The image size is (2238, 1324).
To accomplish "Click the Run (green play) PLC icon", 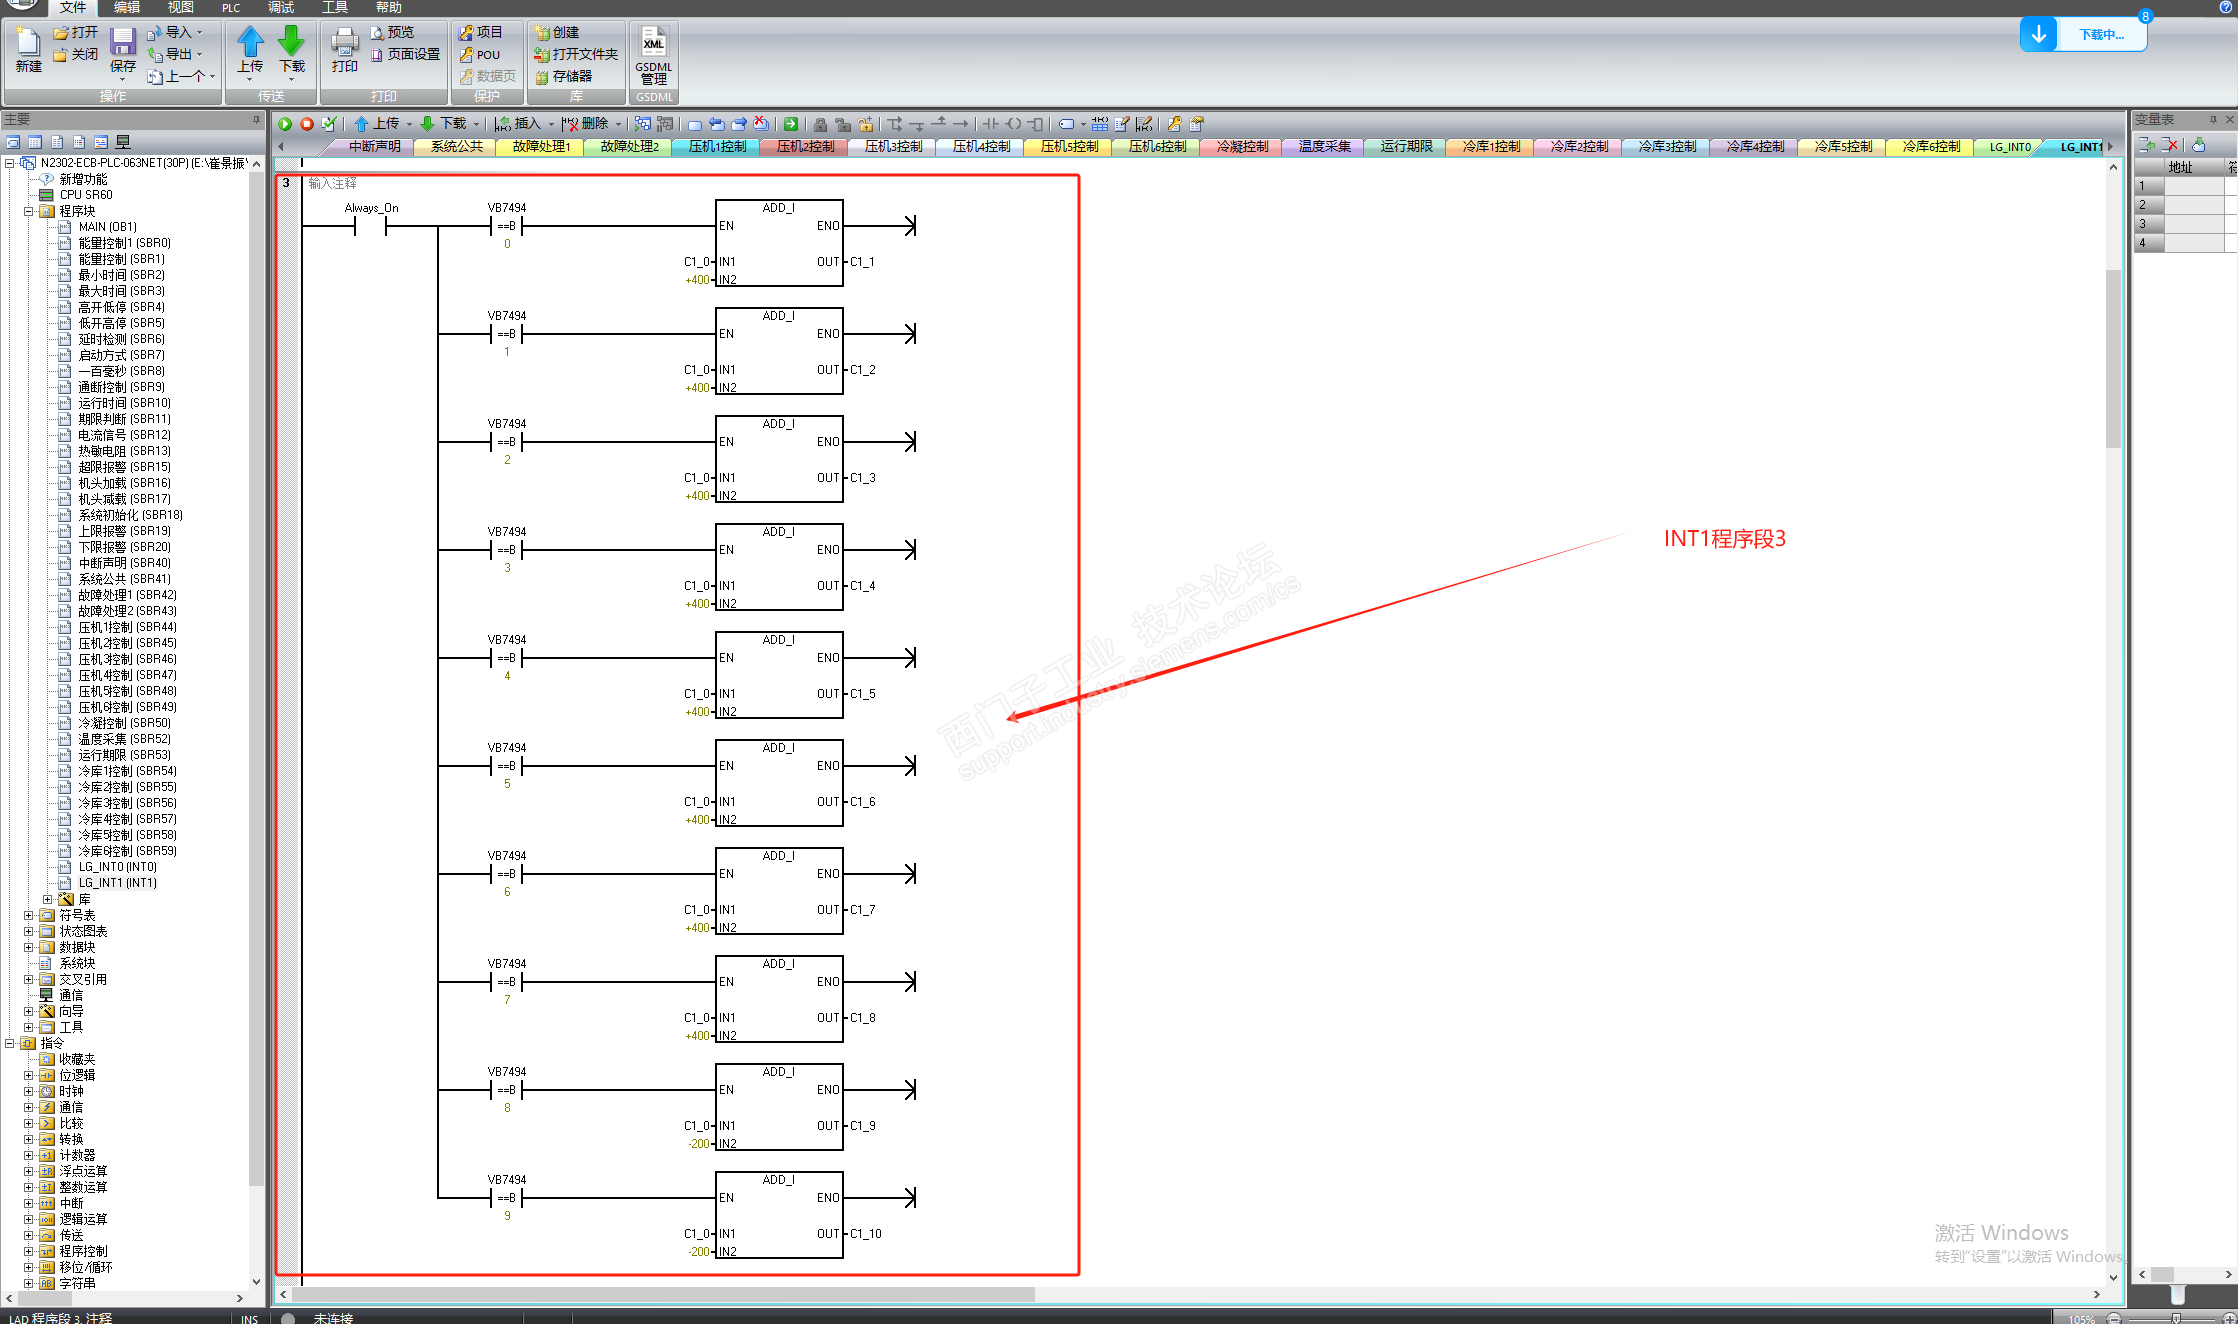I will coord(285,124).
